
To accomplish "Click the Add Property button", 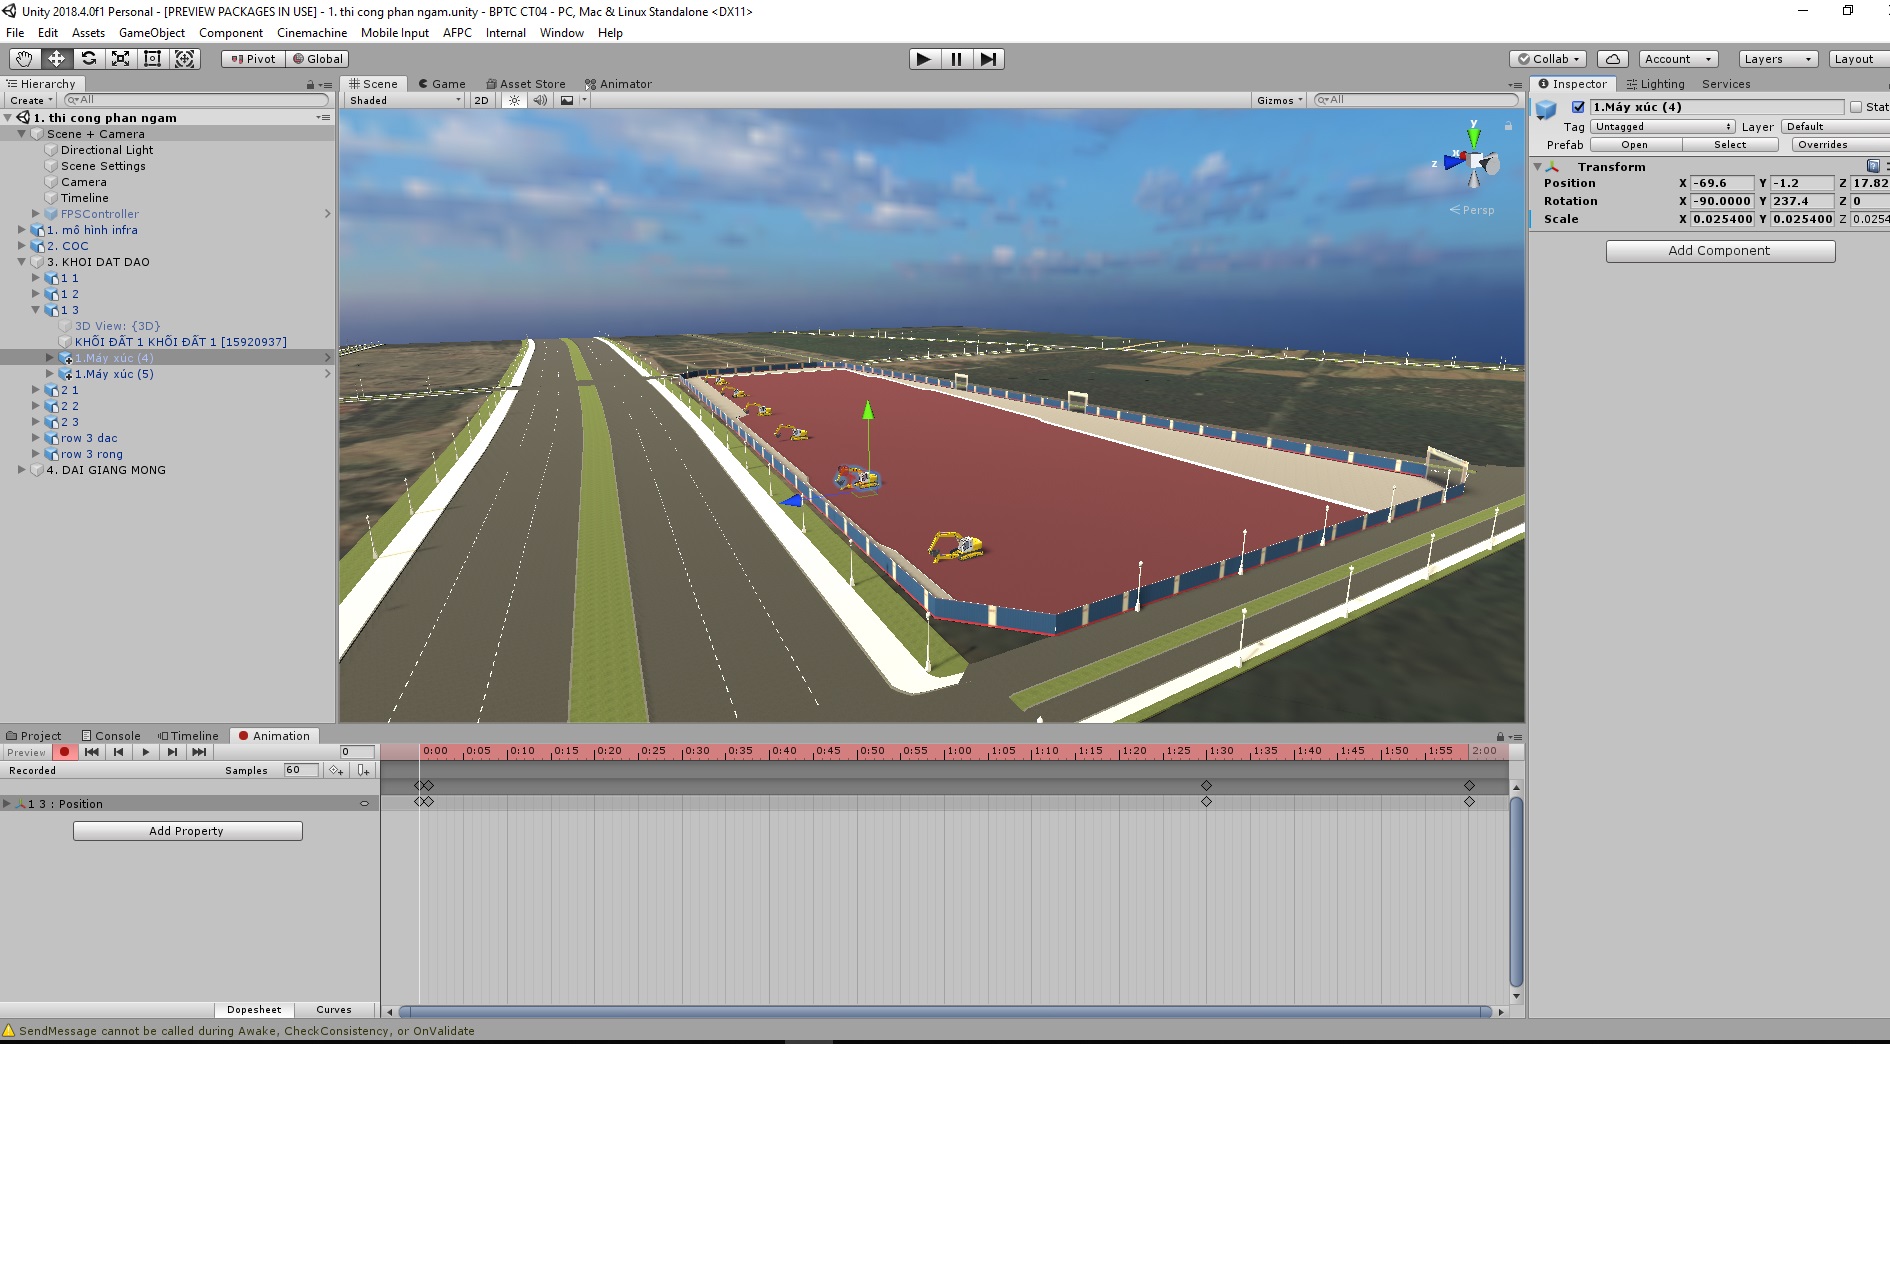I will pos(187,831).
